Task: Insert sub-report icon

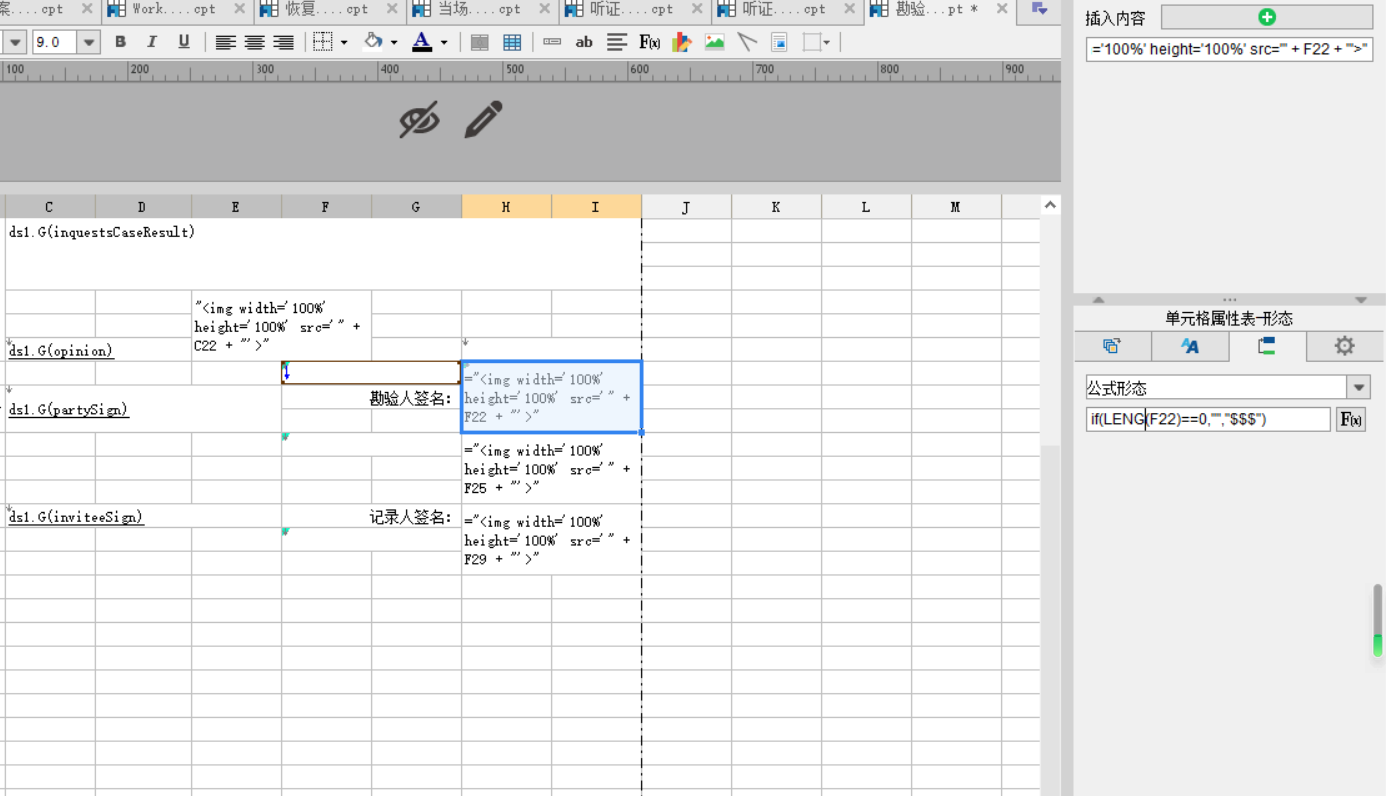Action: pyautogui.click(x=779, y=42)
